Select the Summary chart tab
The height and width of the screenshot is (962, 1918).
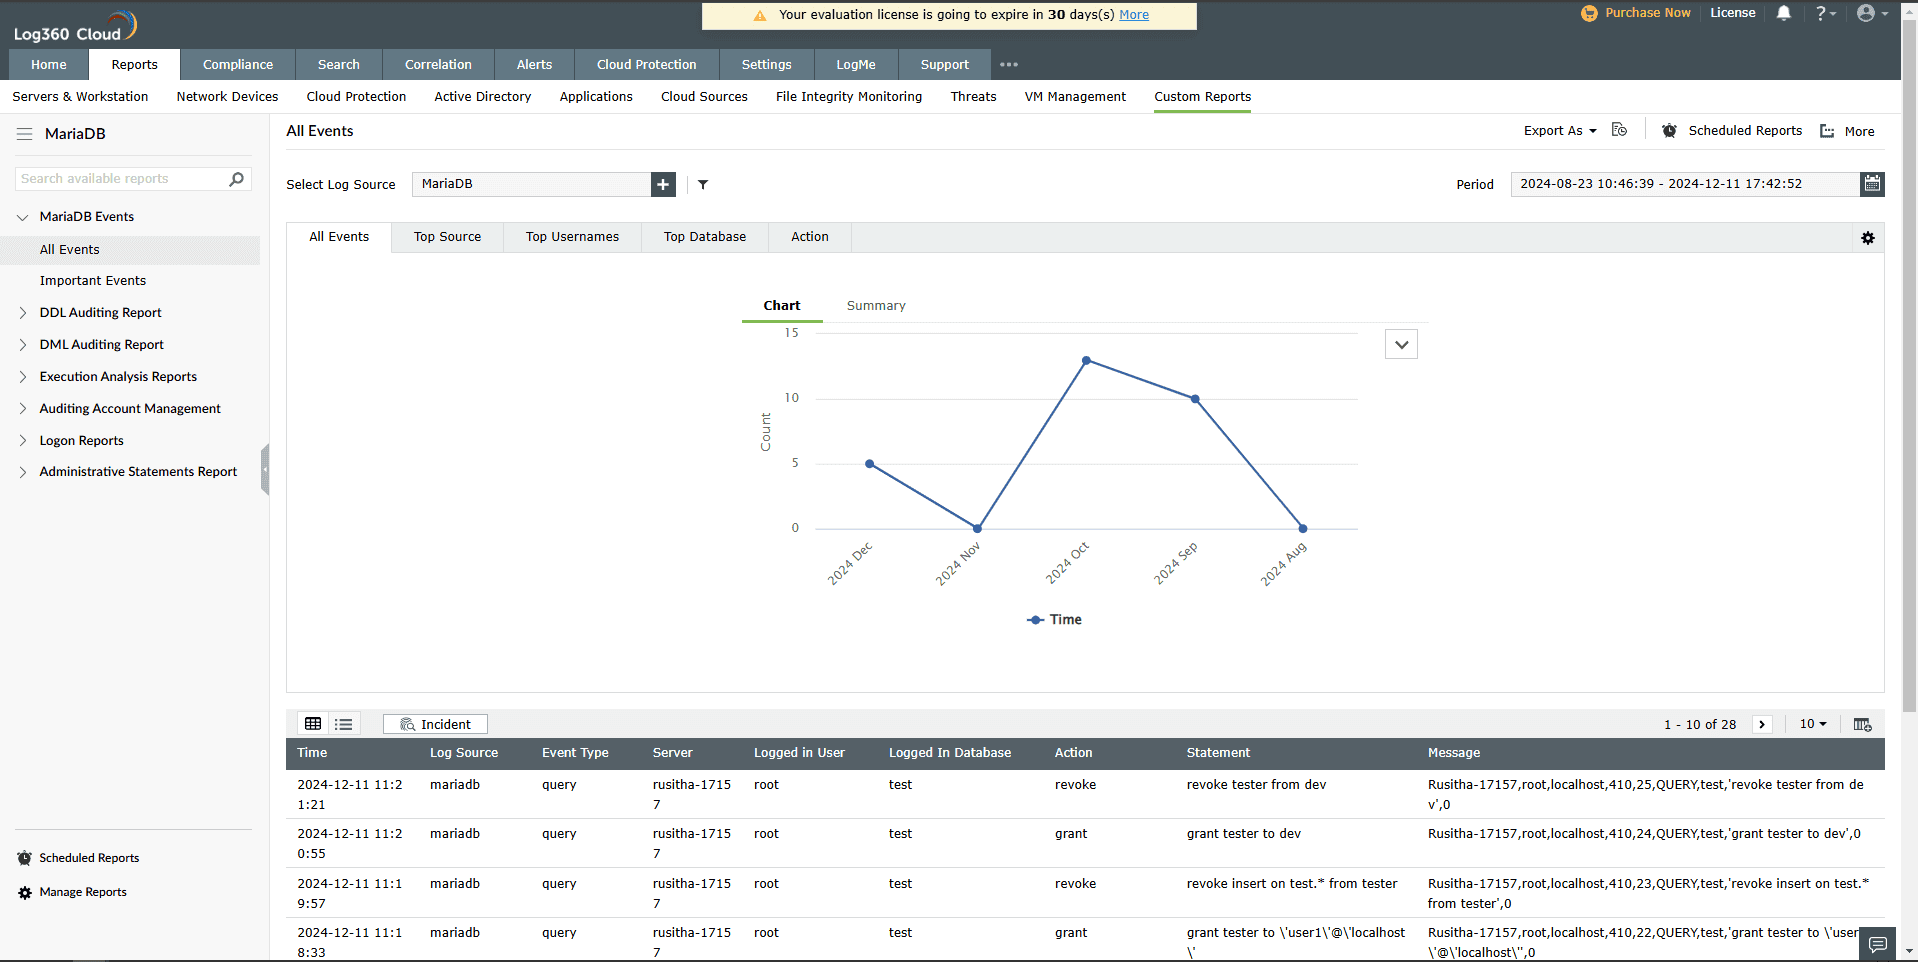876,306
